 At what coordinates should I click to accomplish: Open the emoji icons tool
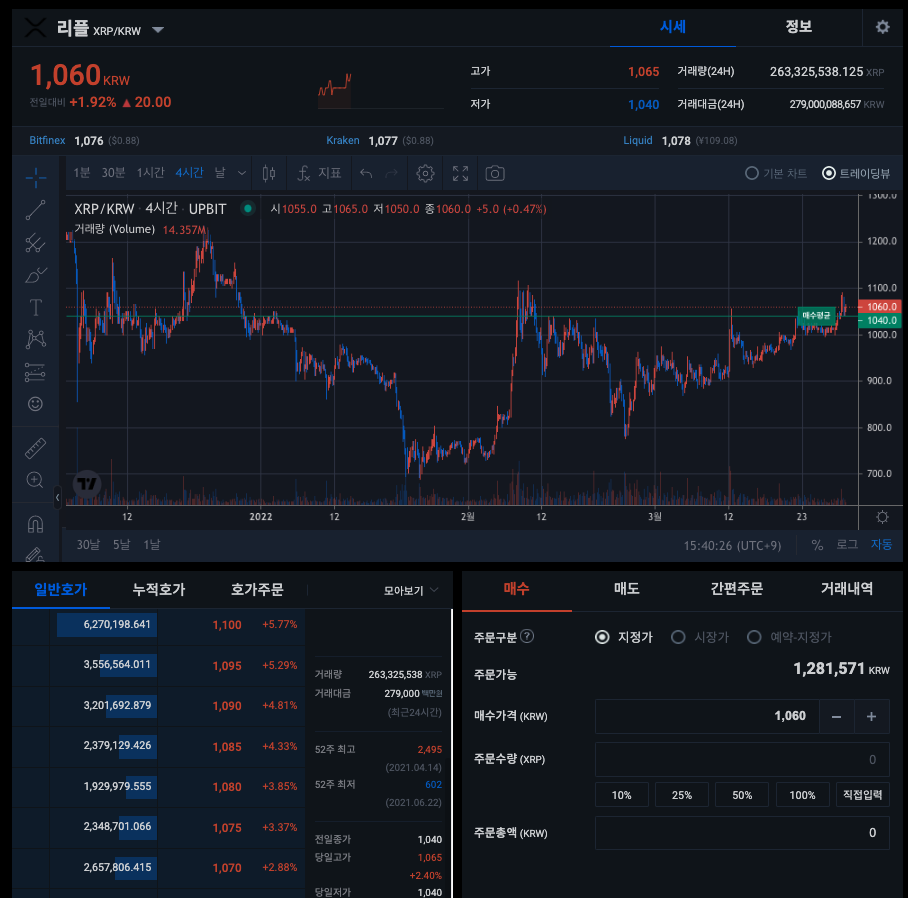(35, 404)
